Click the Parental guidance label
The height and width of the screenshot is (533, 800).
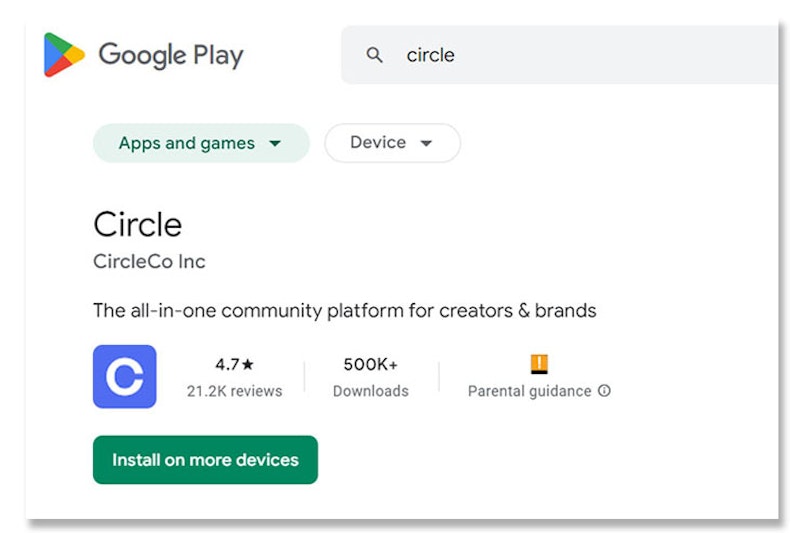[530, 391]
